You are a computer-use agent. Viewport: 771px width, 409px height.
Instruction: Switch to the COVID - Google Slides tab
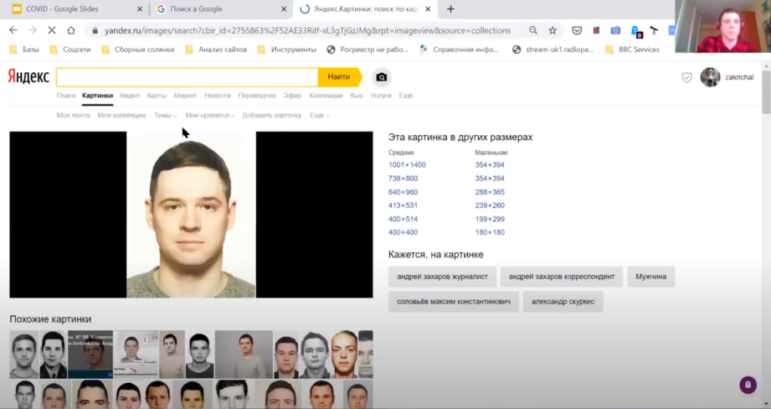pos(70,9)
